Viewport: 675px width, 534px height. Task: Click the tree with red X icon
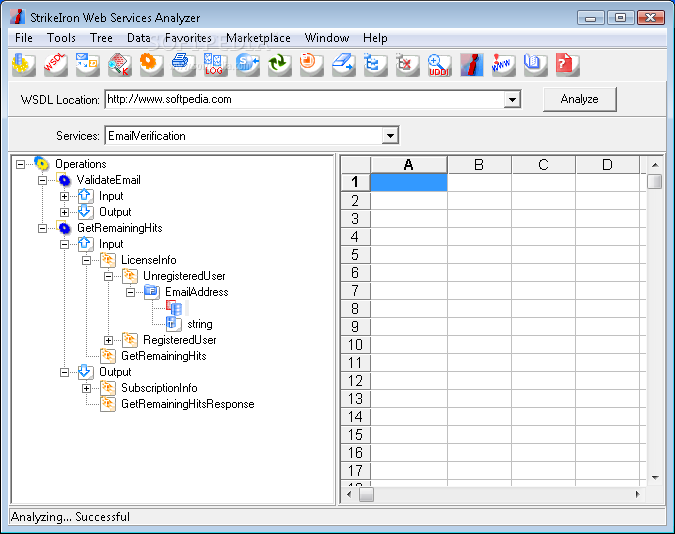tap(407, 65)
